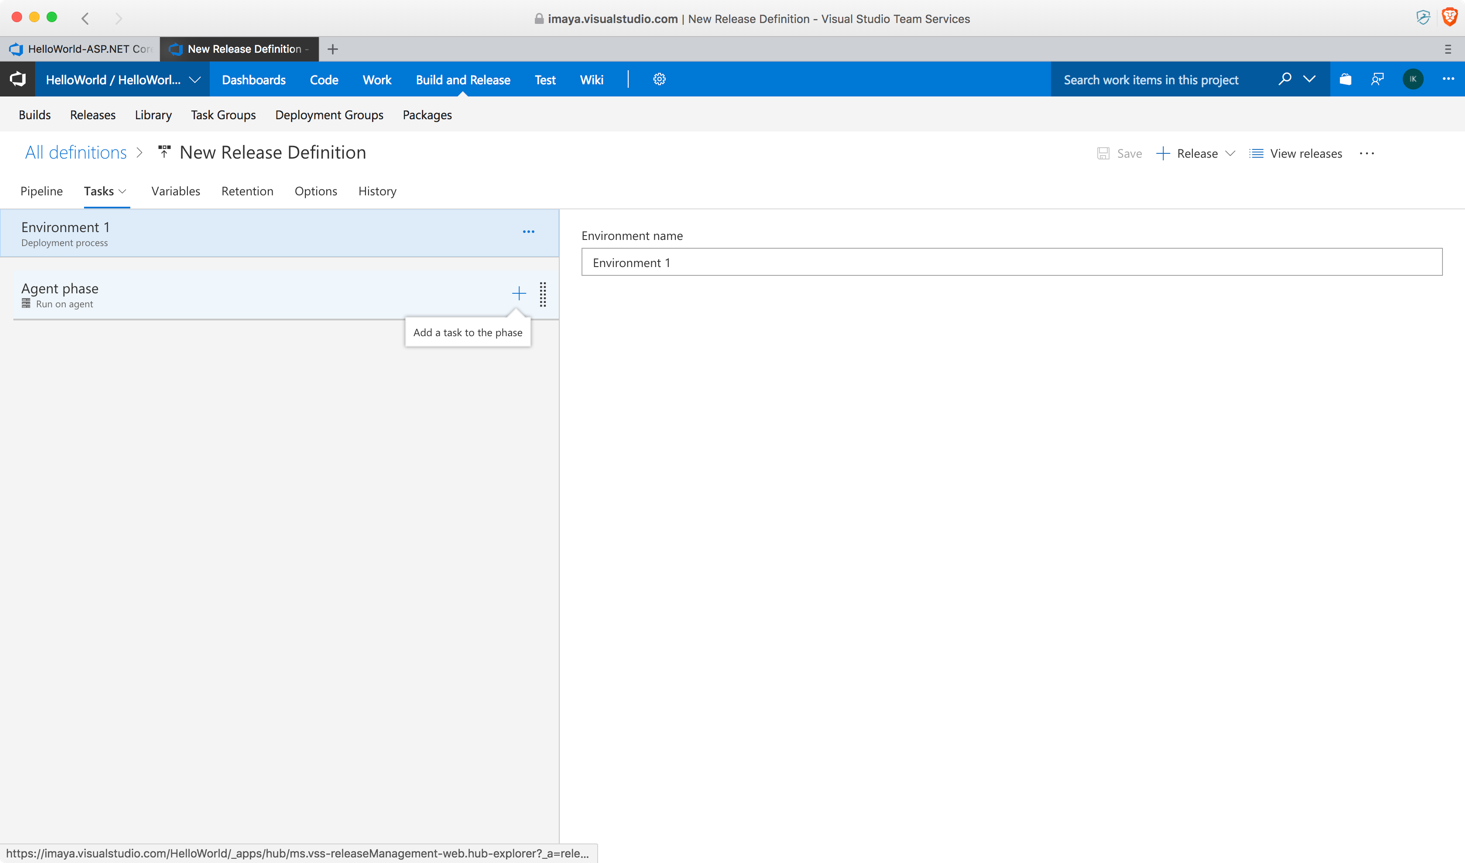Open the Test hub
Screen dimensions: 1465x863
pyautogui.click(x=545, y=80)
